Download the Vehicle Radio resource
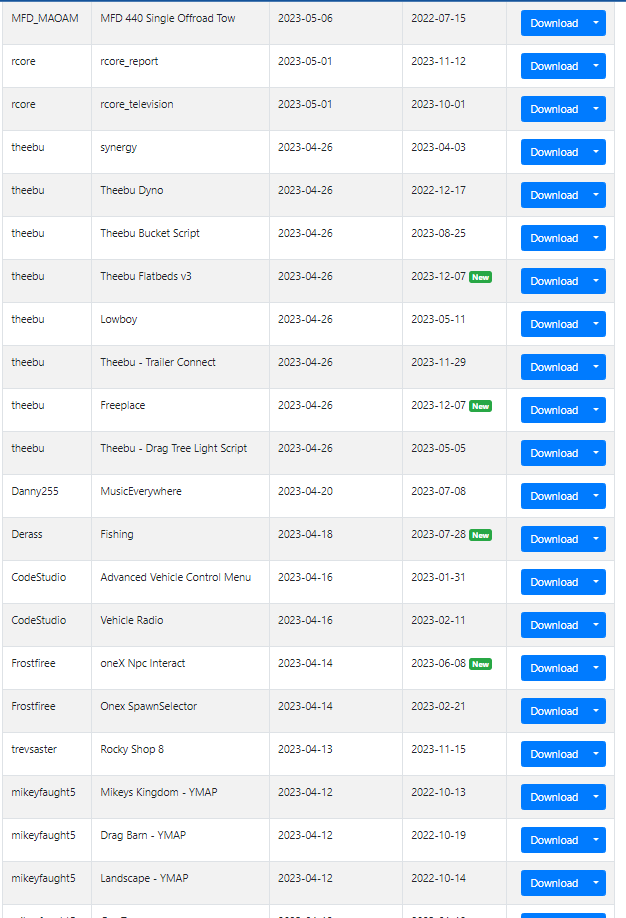 [x=554, y=625]
